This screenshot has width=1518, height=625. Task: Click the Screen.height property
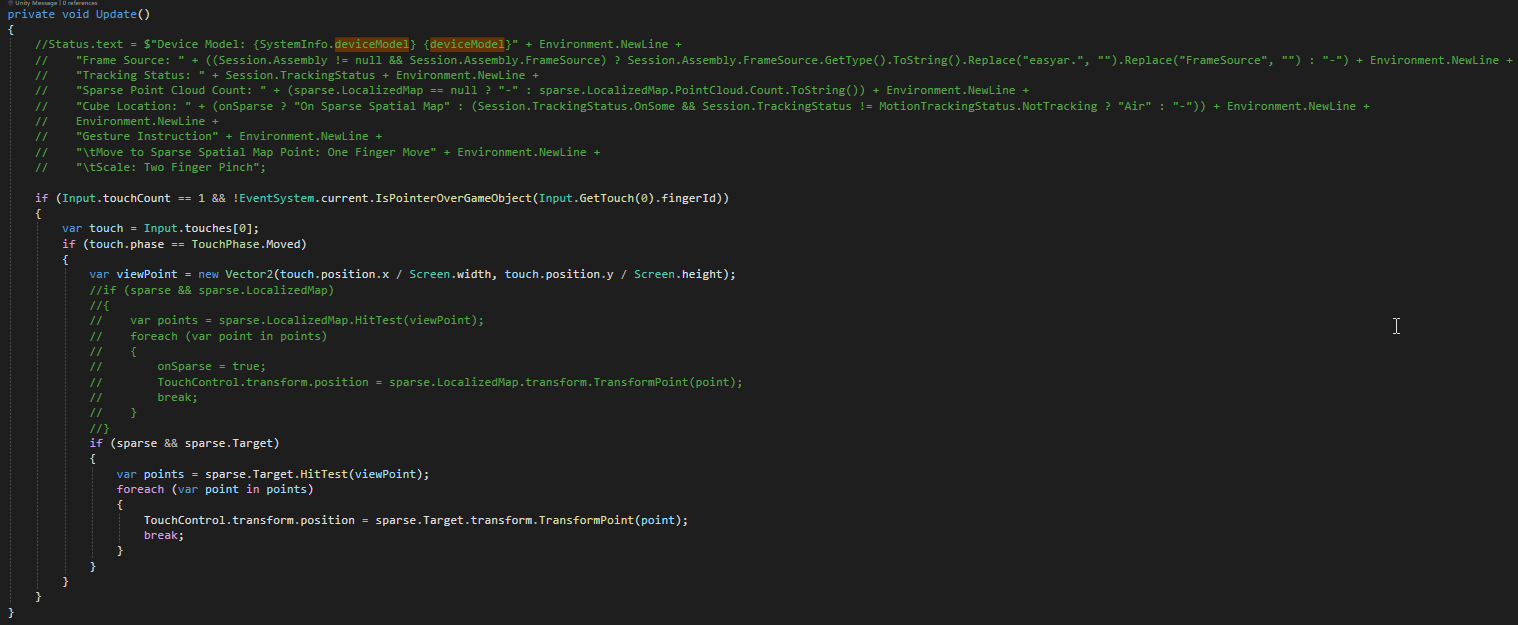tap(708, 274)
